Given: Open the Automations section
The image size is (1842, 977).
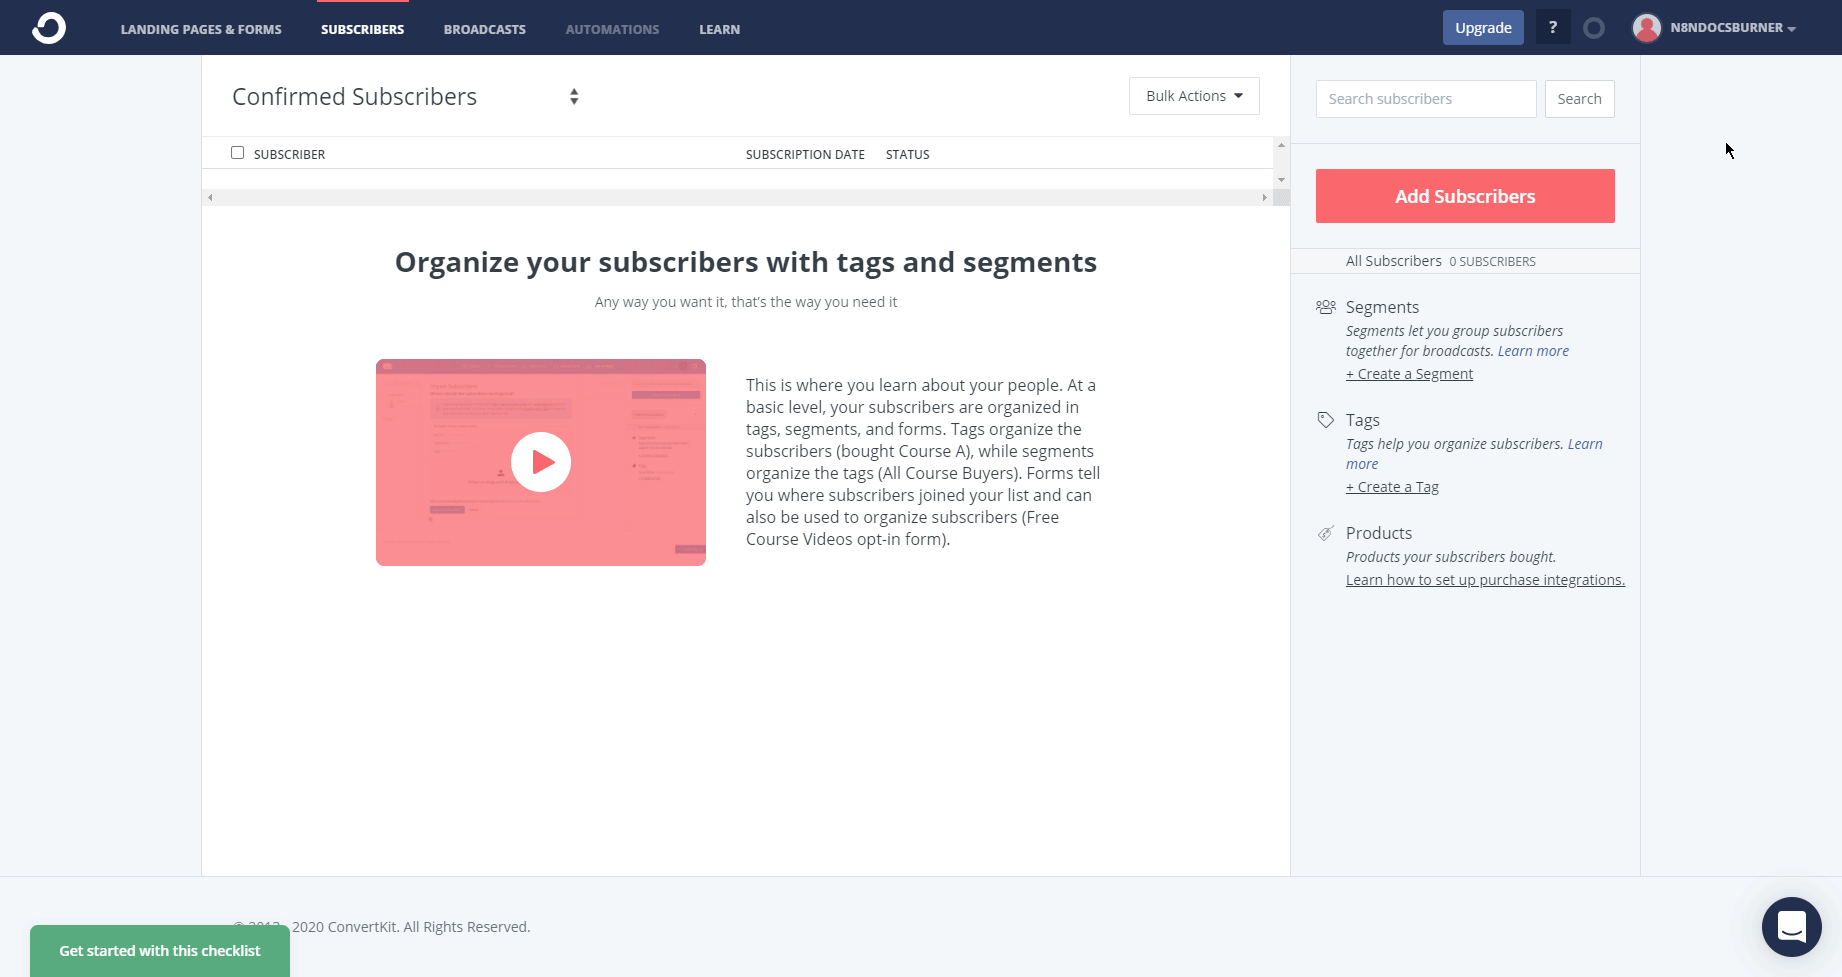Looking at the screenshot, I should pyautogui.click(x=612, y=29).
